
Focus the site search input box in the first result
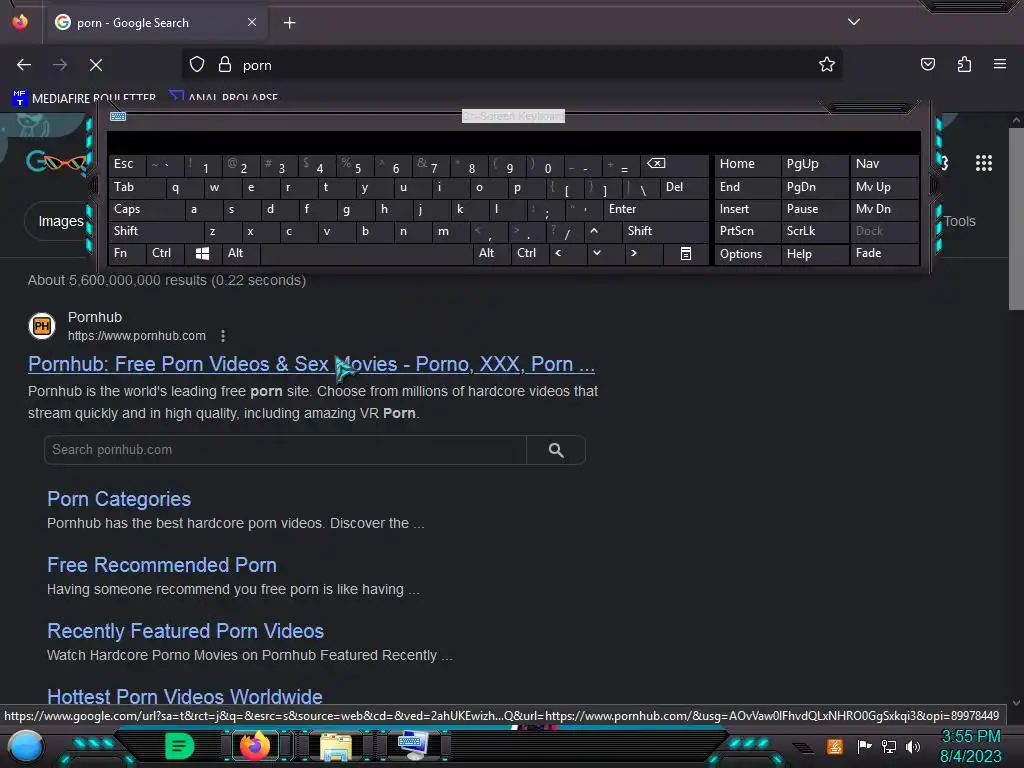click(x=285, y=450)
